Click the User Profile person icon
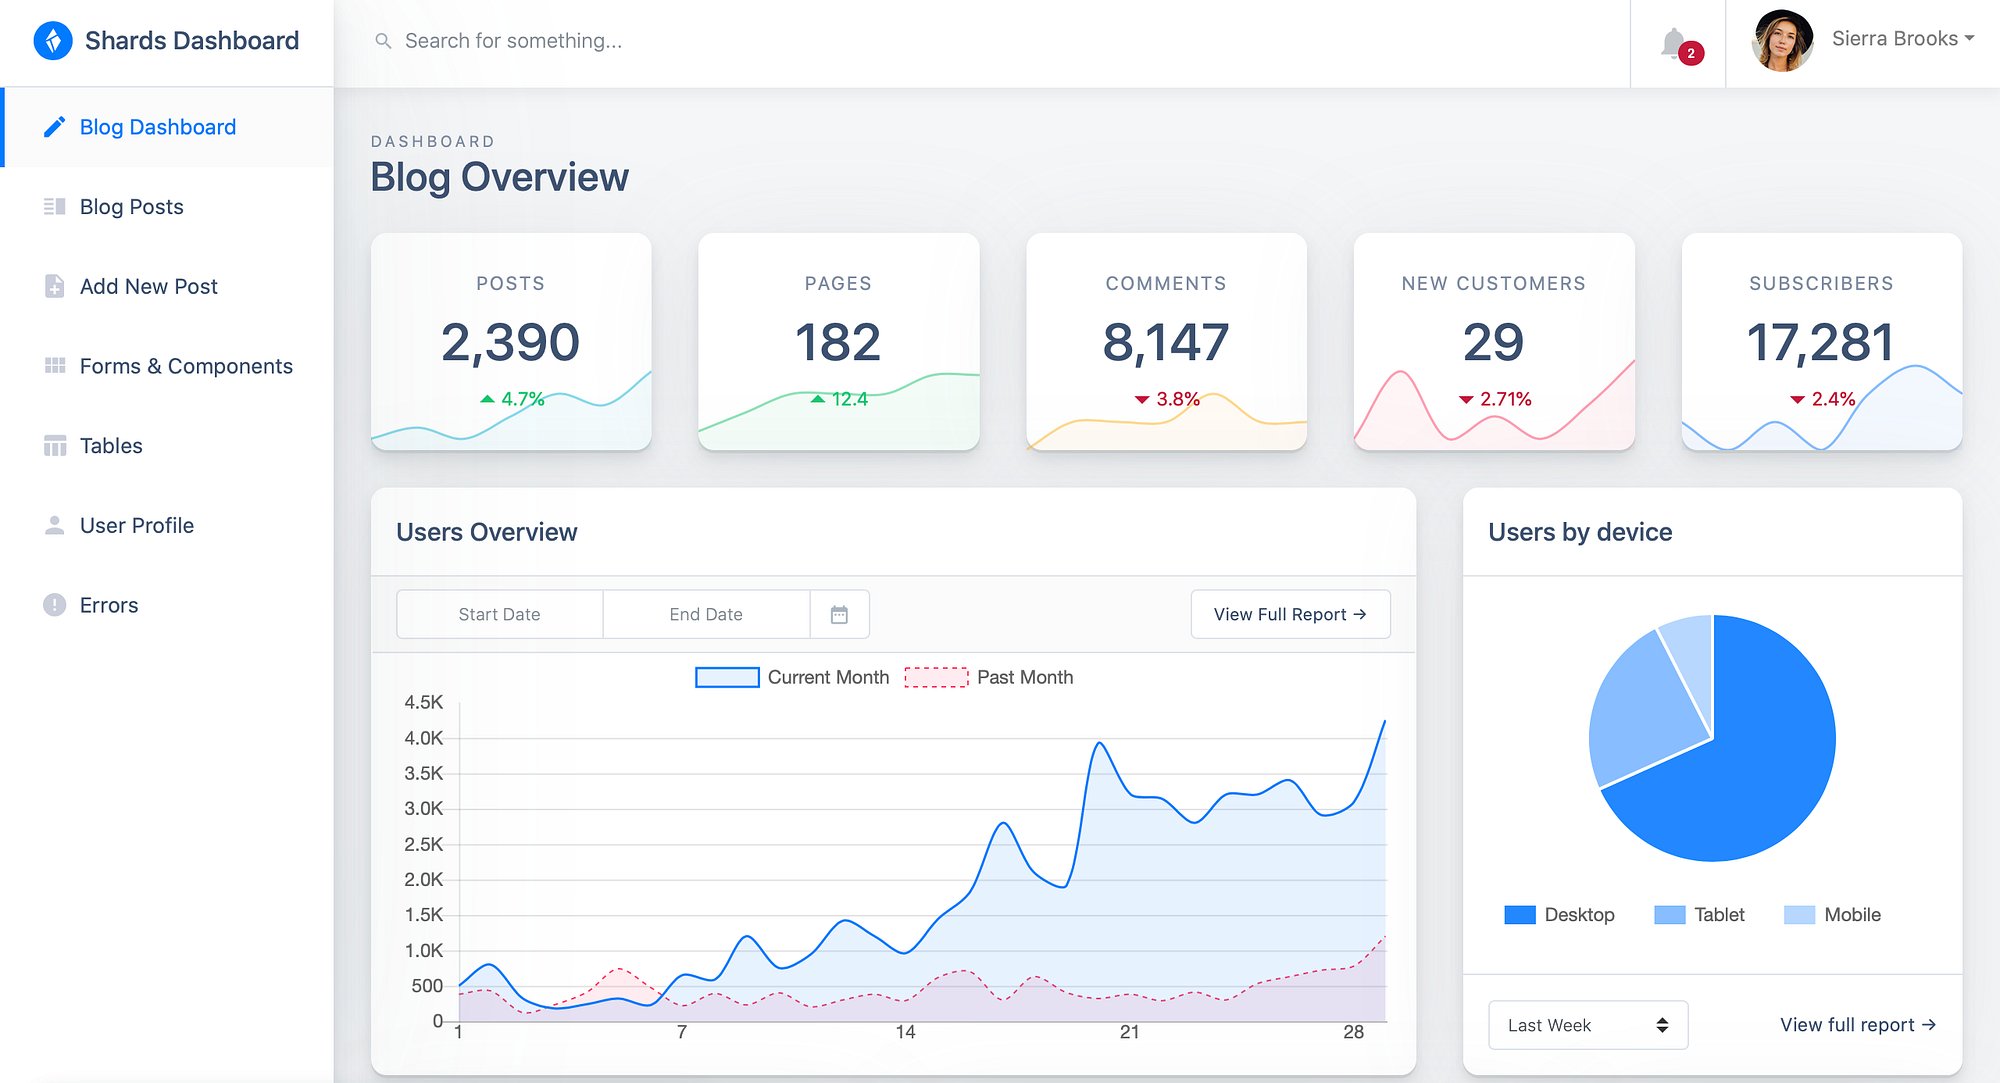 pos(55,525)
